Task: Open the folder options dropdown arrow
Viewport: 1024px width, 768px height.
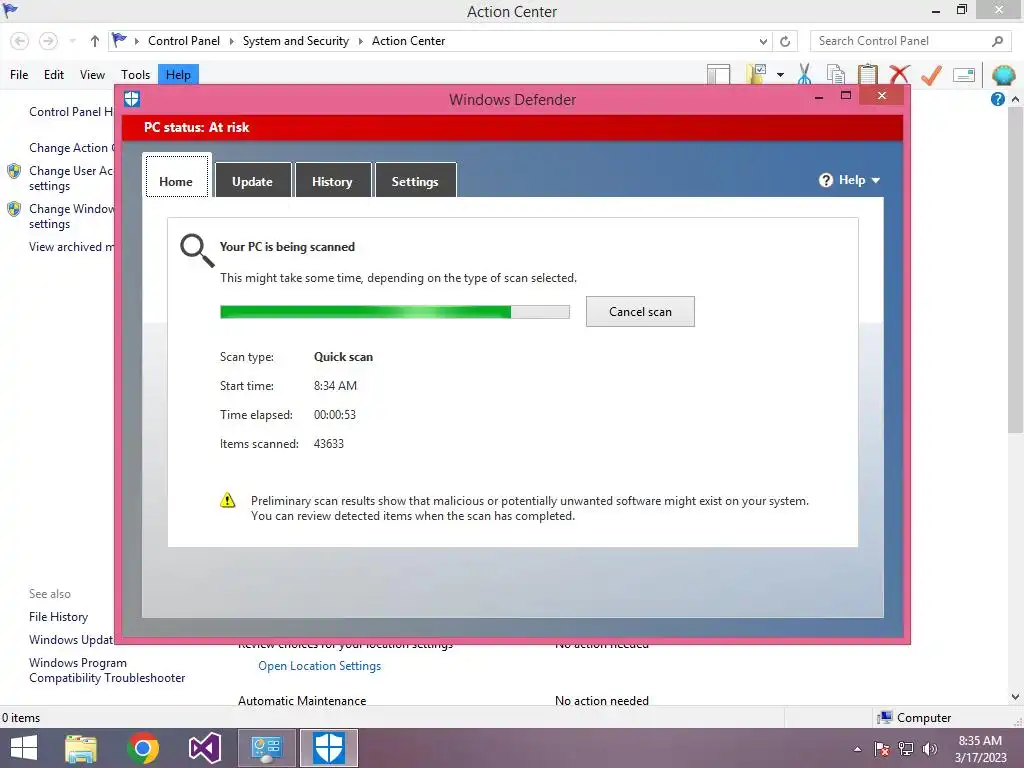Action: click(x=780, y=75)
